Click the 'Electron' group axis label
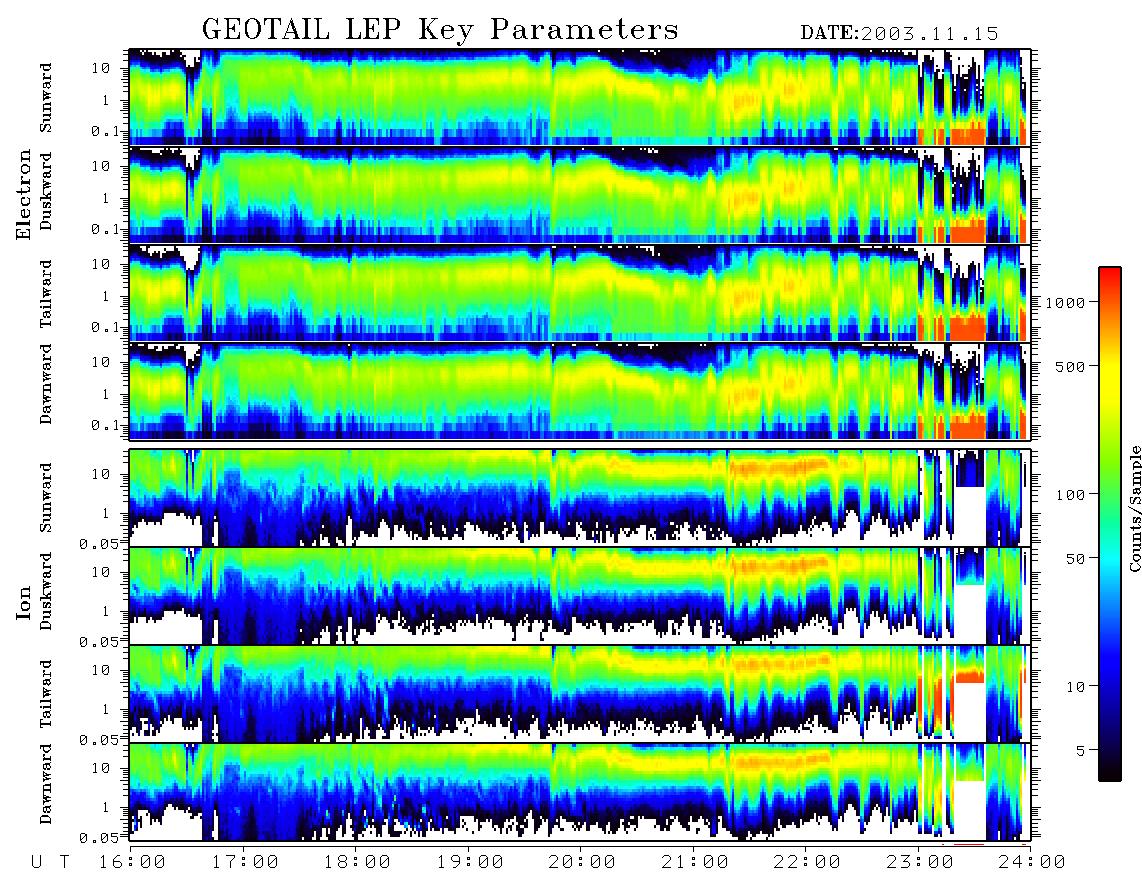This screenshot has height=880, width=1142. point(23,195)
